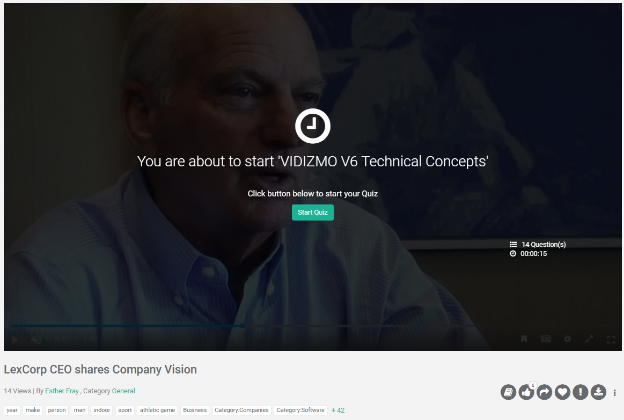Screen dimensions: 624x420
Task: Like the video with thumbs-up icon
Action: click(x=526, y=392)
